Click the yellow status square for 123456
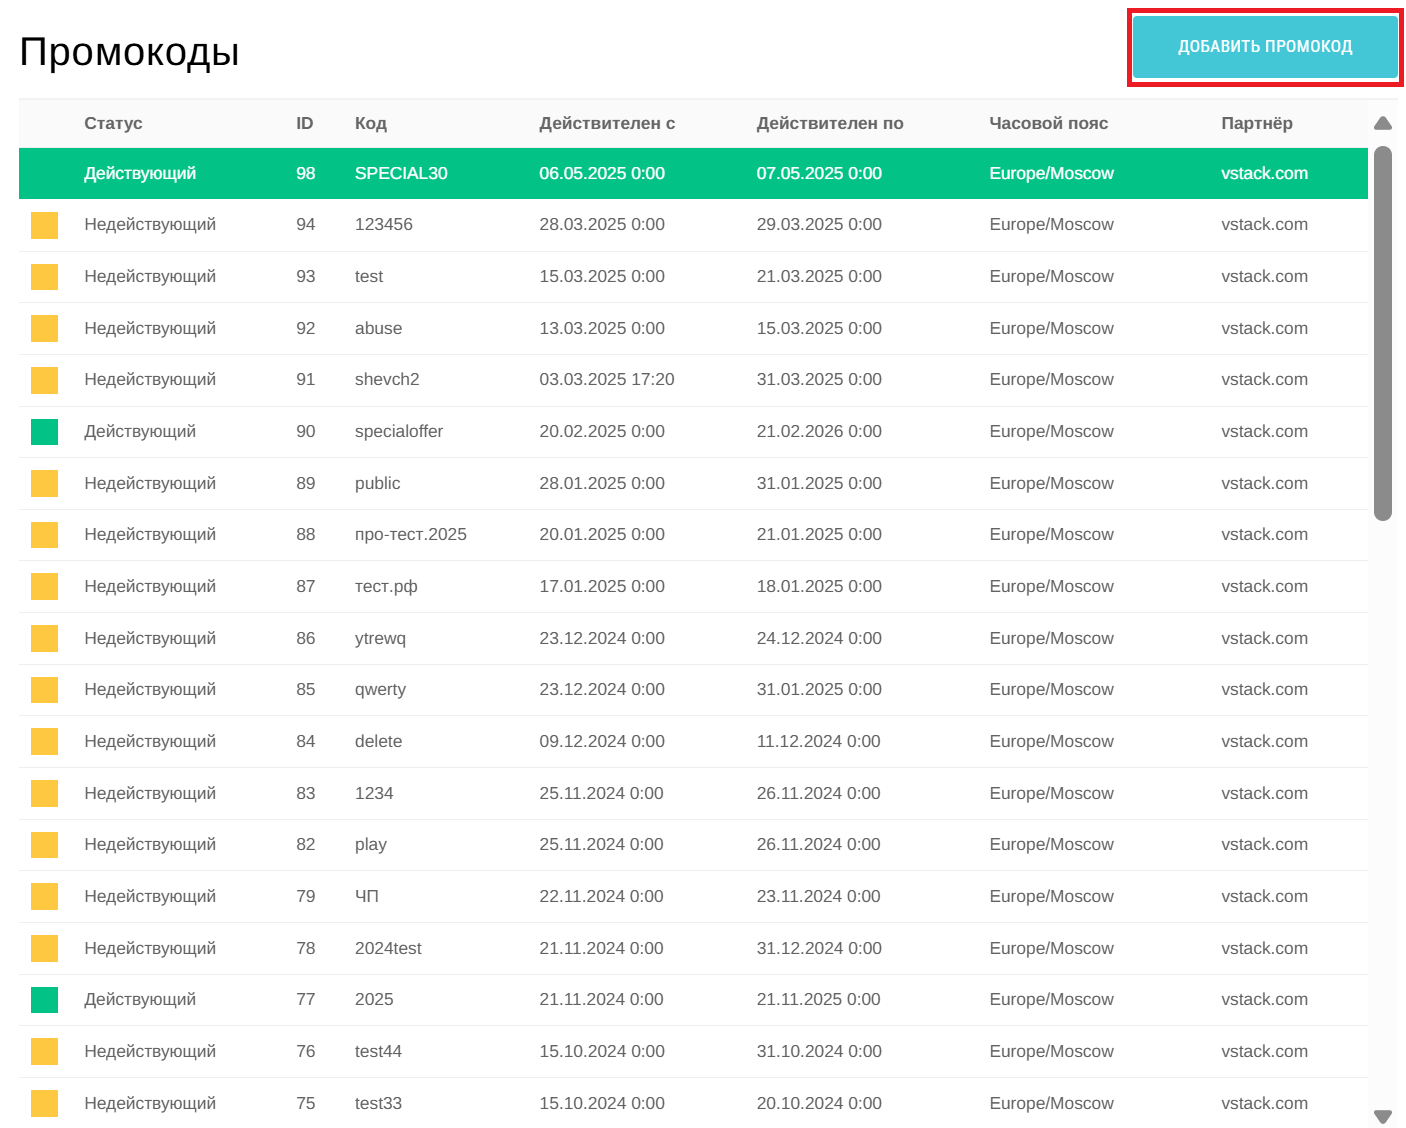Viewport: 1406px width, 1128px height. (x=44, y=225)
